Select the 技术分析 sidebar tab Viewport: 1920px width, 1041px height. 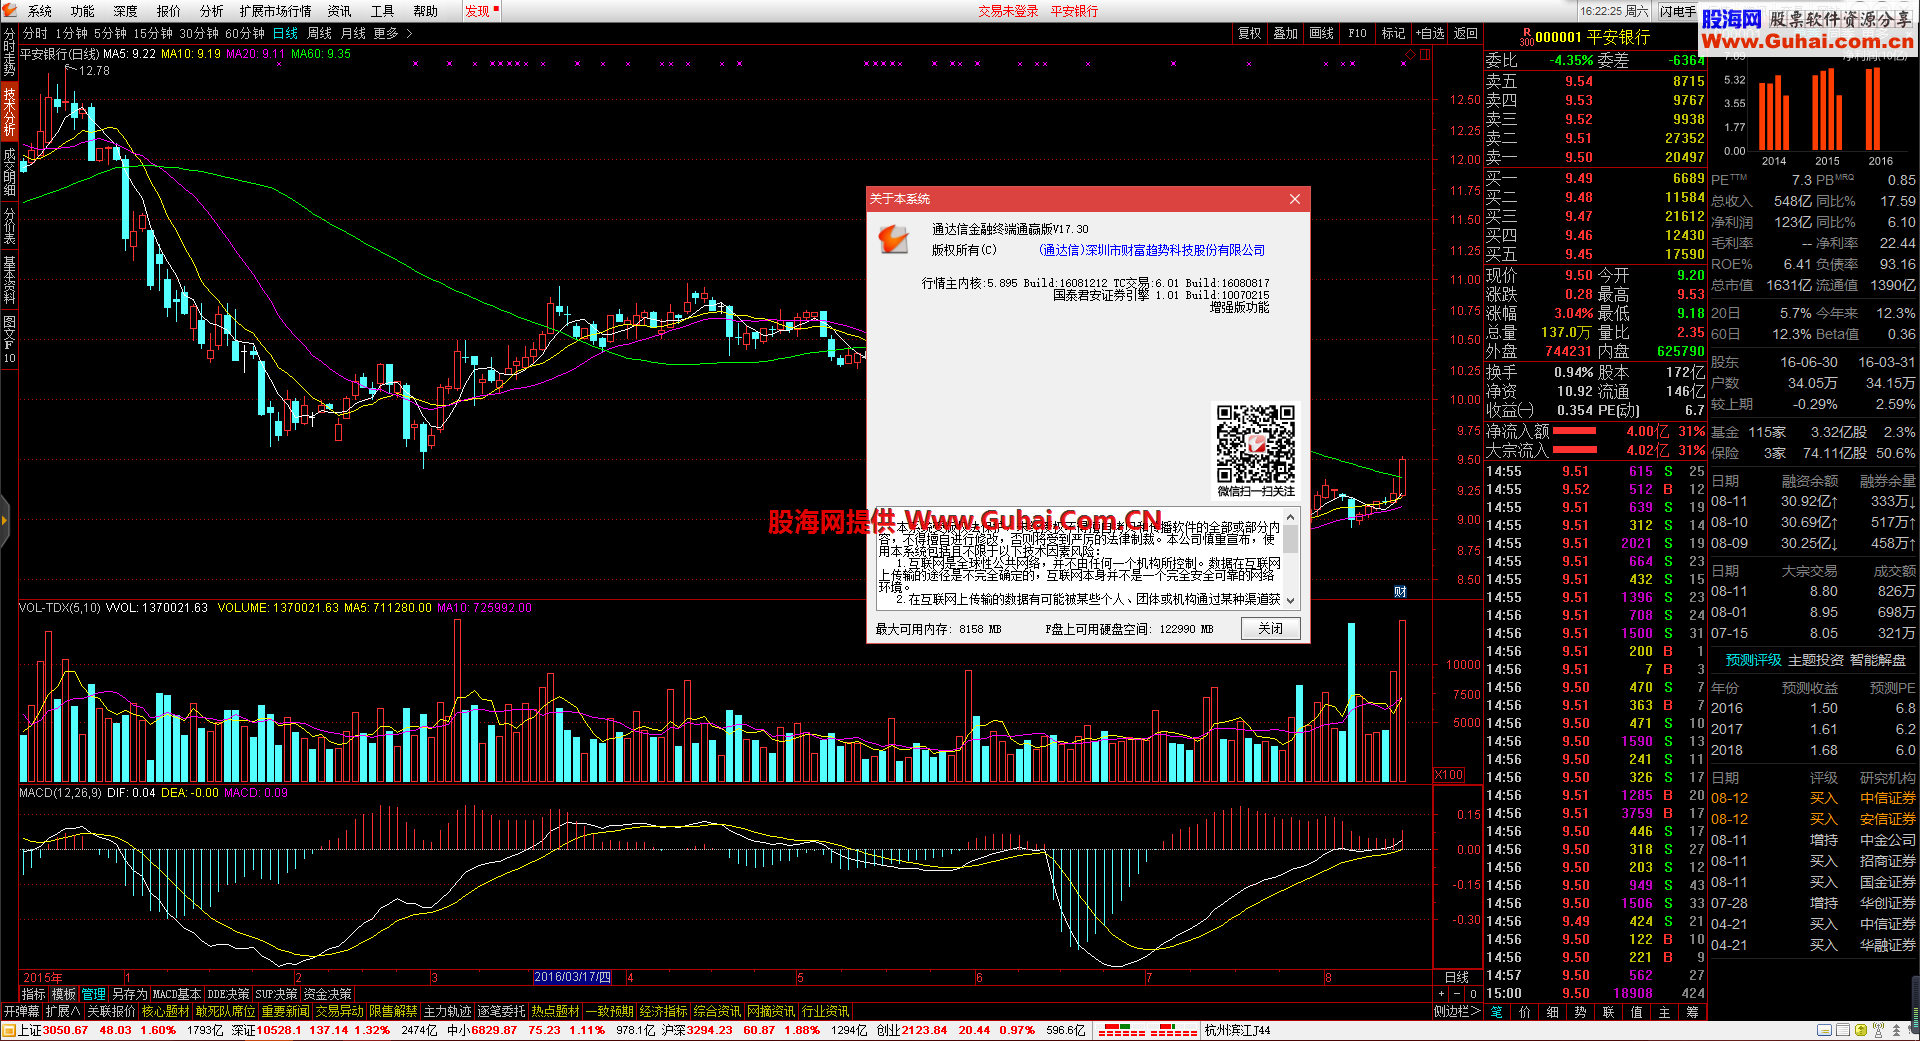click(x=9, y=111)
